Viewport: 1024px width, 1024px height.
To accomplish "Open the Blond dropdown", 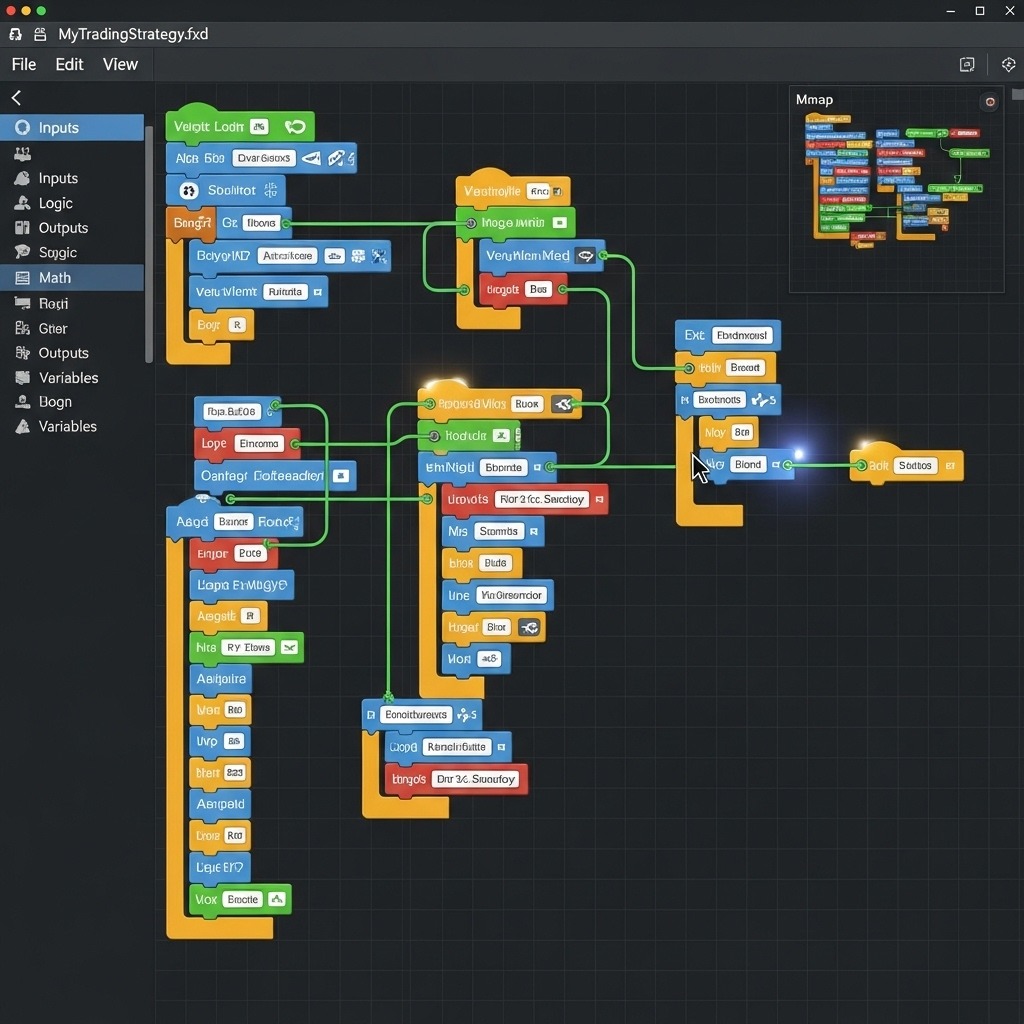I will pyautogui.click(x=748, y=464).
